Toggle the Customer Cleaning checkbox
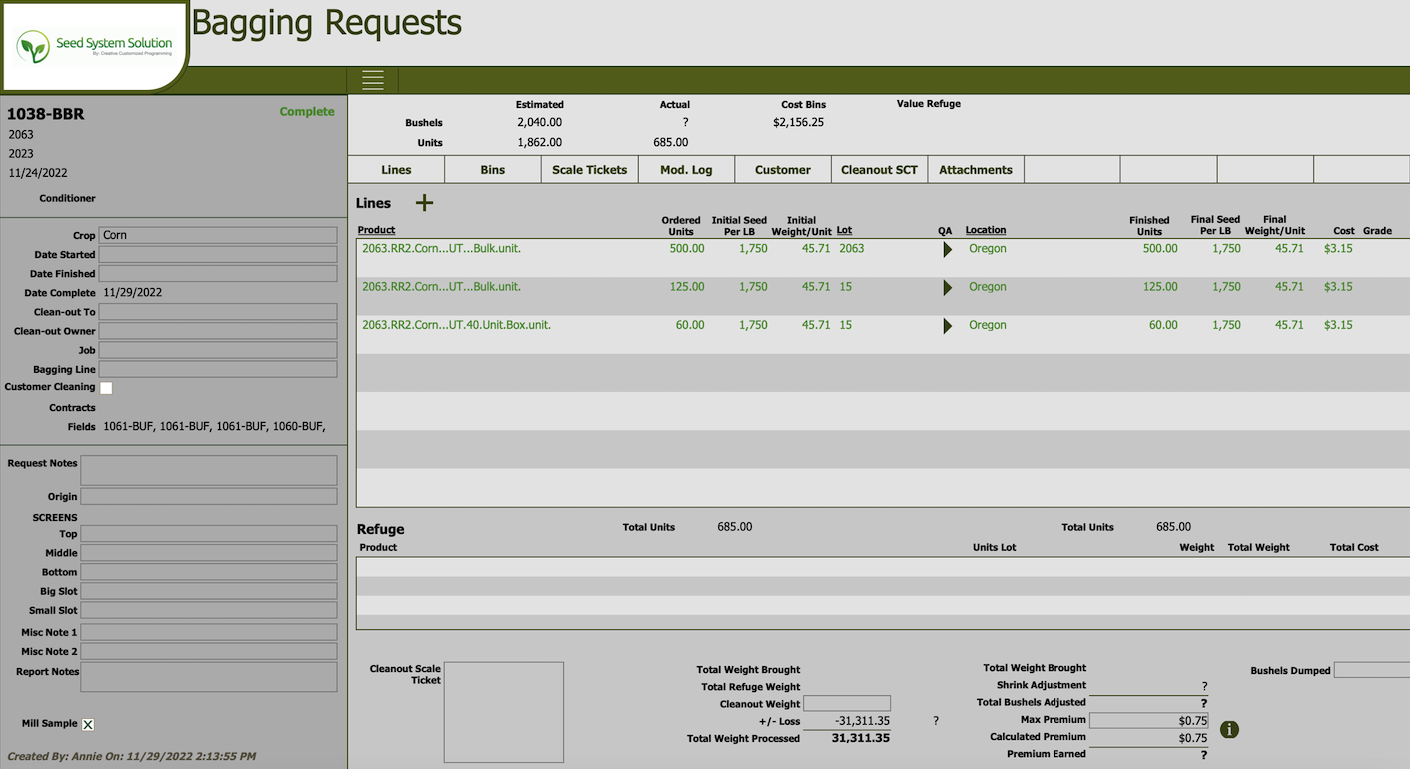The width and height of the screenshot is (1410, 769). tap(106, 388)
